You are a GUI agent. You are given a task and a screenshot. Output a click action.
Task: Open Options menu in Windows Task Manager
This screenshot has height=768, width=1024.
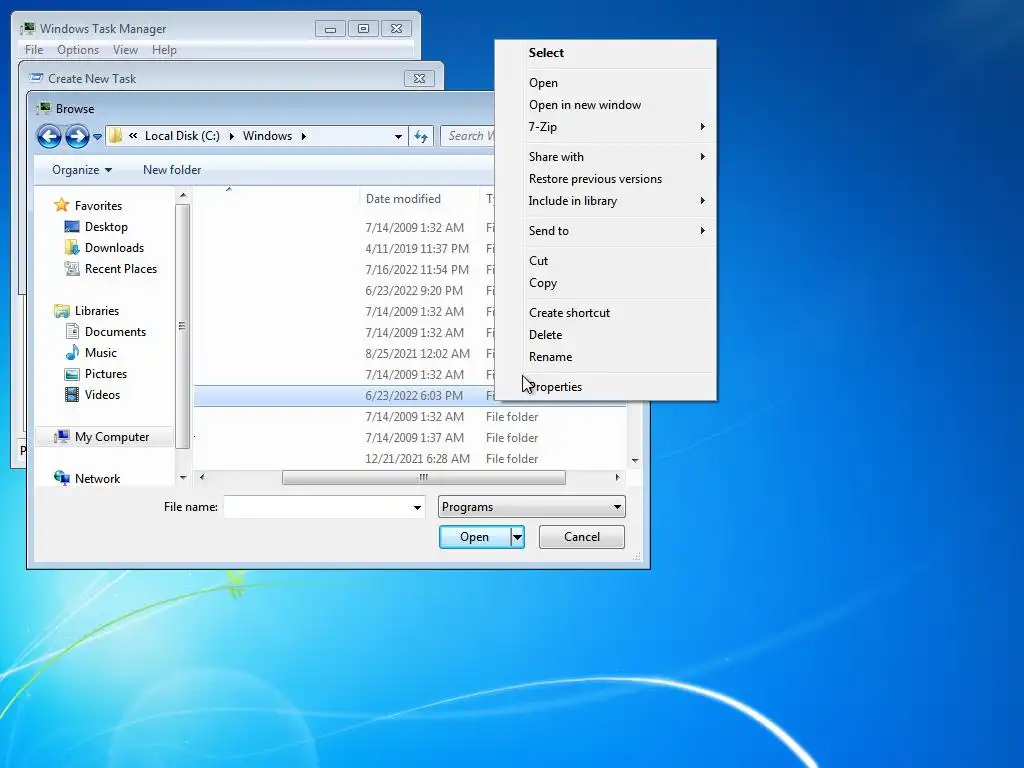78,50
